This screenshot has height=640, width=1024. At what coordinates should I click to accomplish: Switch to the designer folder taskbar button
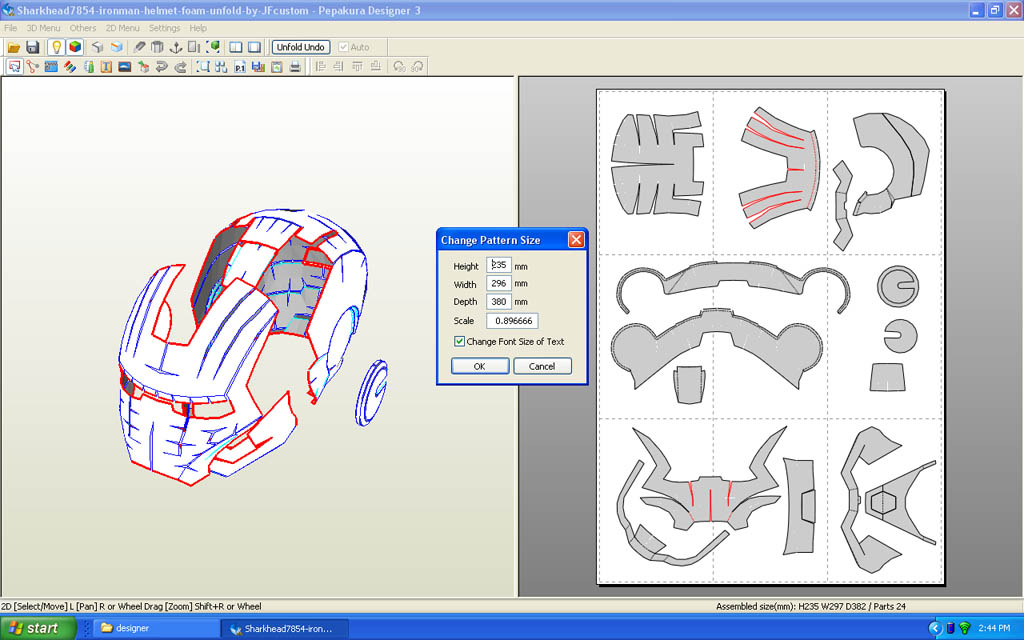click(x=155, y=628)
